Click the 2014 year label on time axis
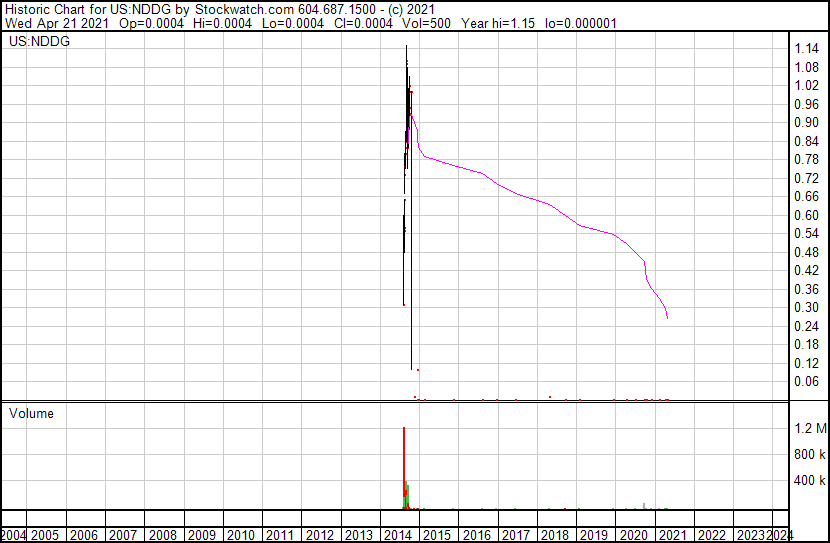The image size is (830, 543). click(x=398, y=535)
